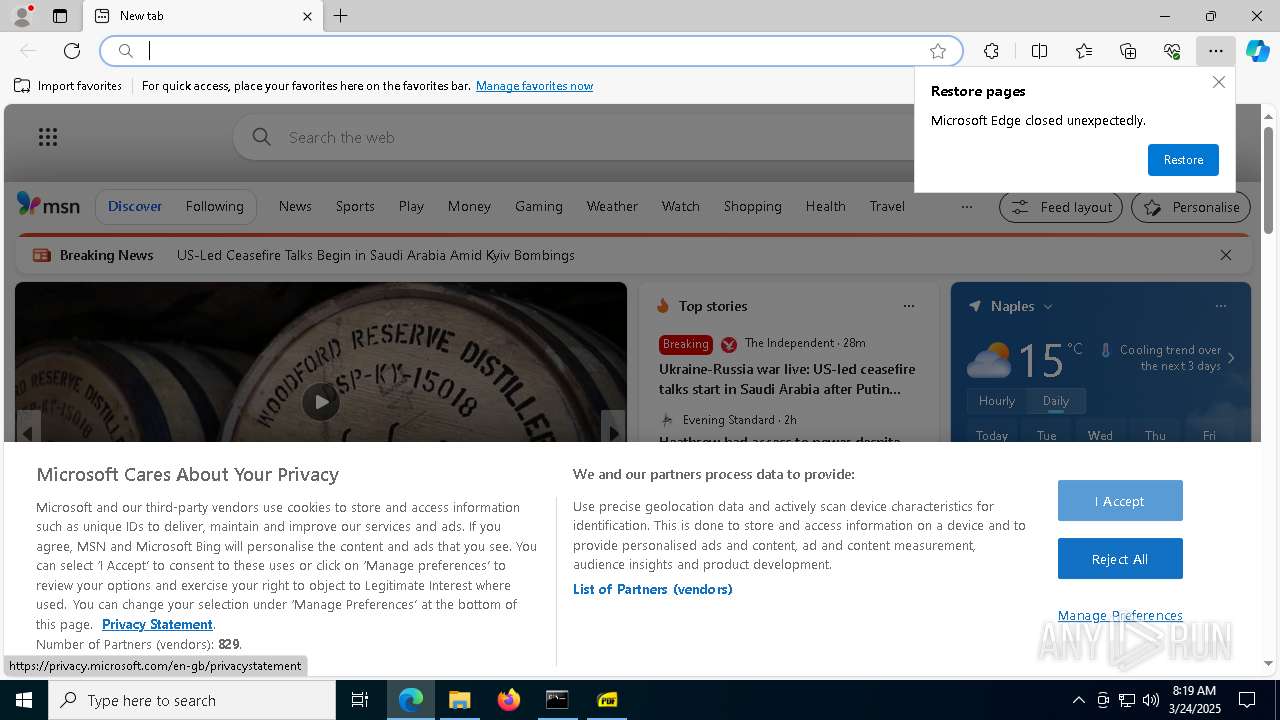
Task: Close the Breaking News banner
Action: pyautogui.click(x=1225, y=255)
